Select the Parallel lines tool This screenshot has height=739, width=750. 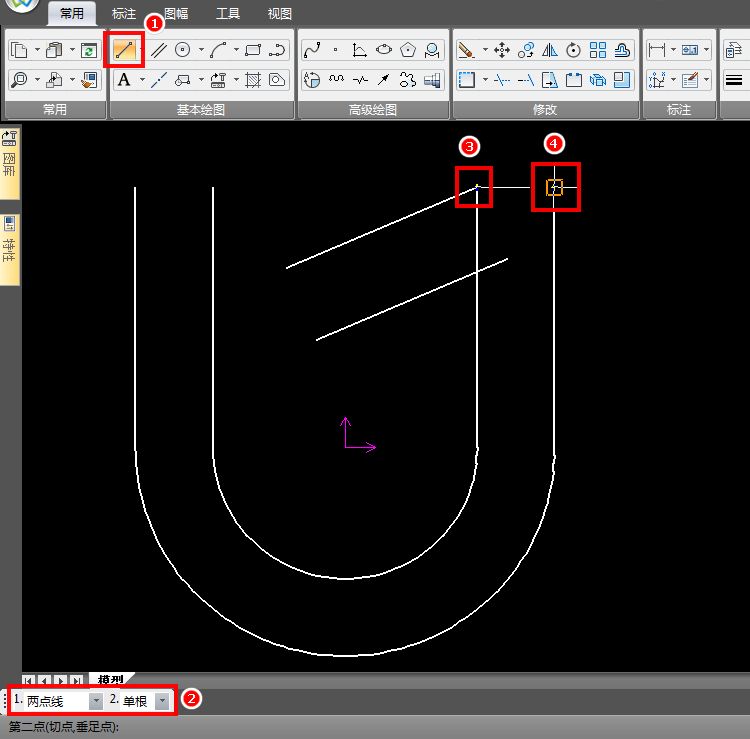[x=158, y=49]
